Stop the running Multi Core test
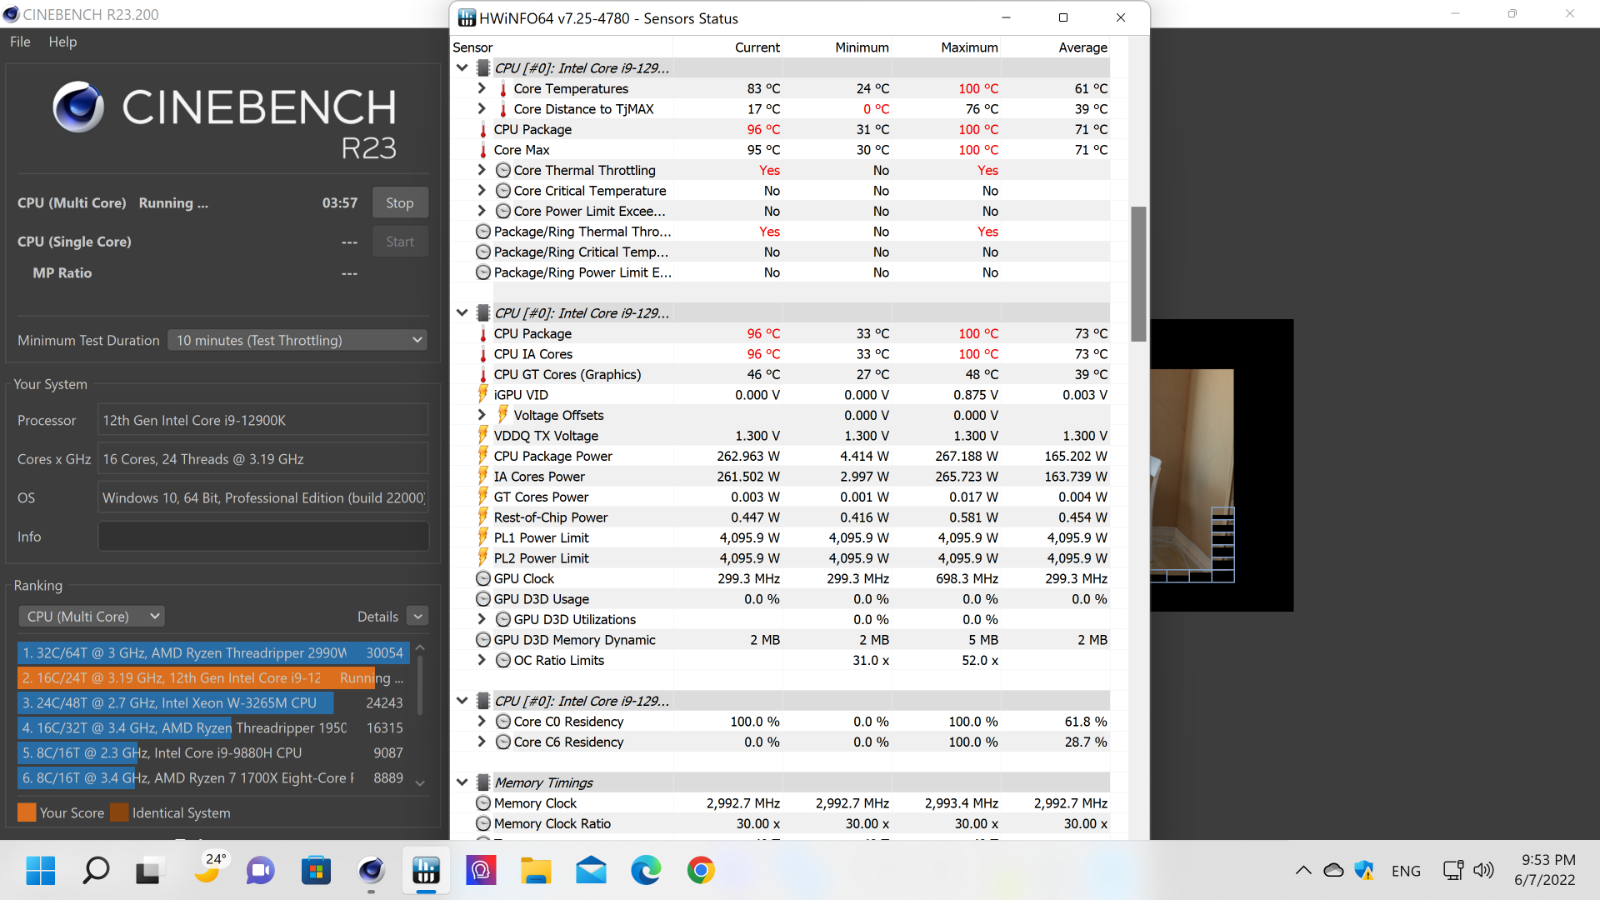Screen dimensions: 1600x900 [400, 203]
